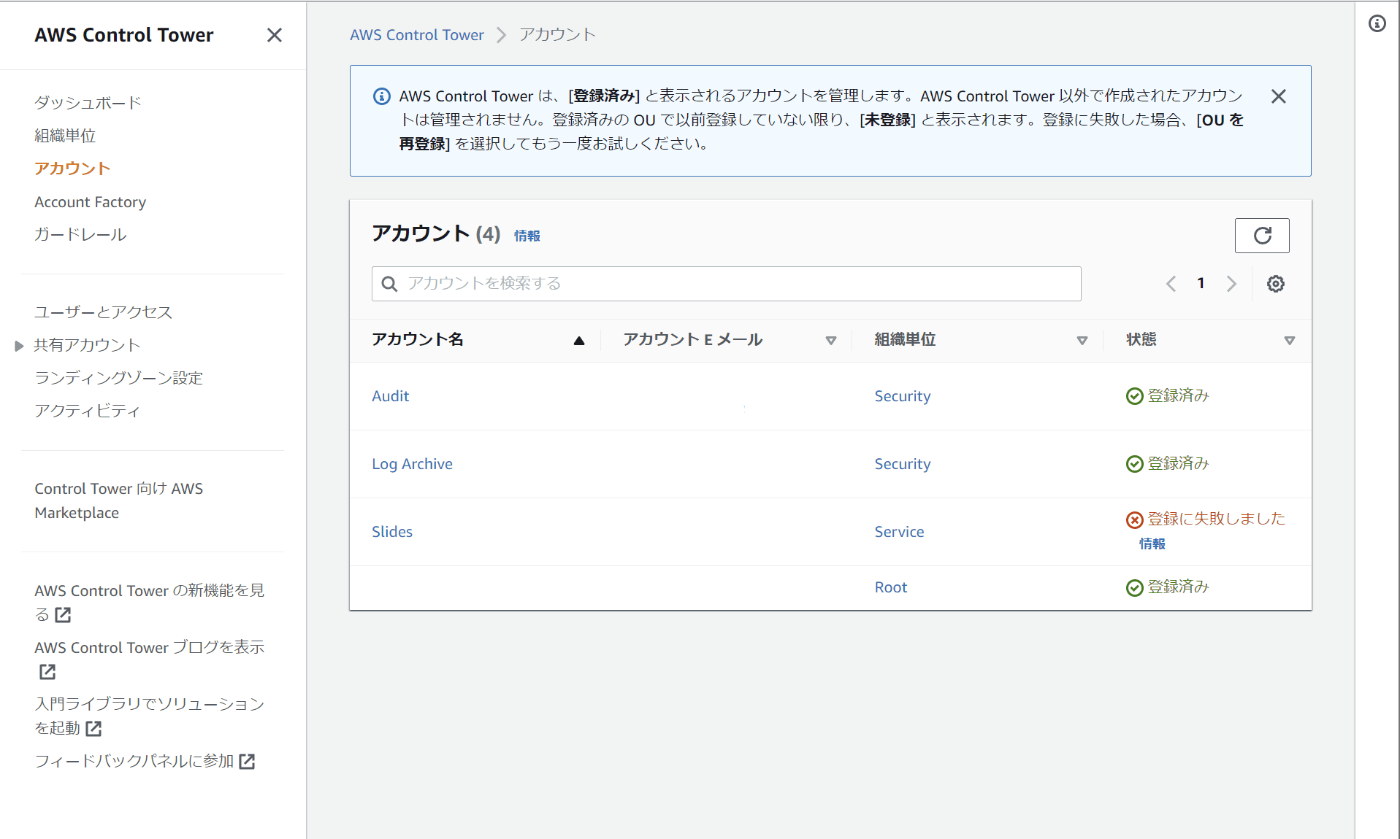Screen dimensions: 1400x839
Task: Open Security OU link in Log Archive row
Action: (x=902, y=464)
